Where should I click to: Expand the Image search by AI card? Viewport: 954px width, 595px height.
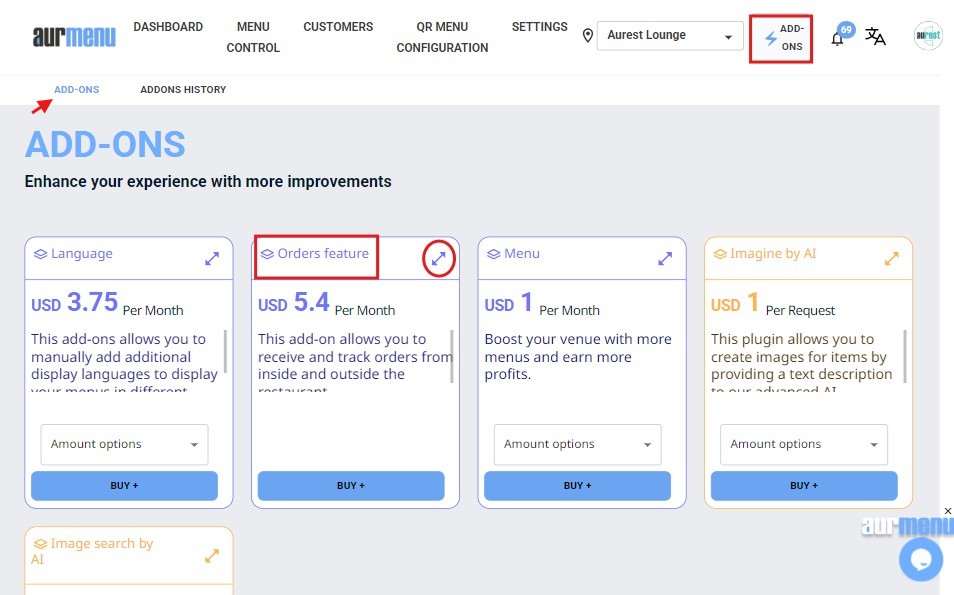click(x=212, y=555)
